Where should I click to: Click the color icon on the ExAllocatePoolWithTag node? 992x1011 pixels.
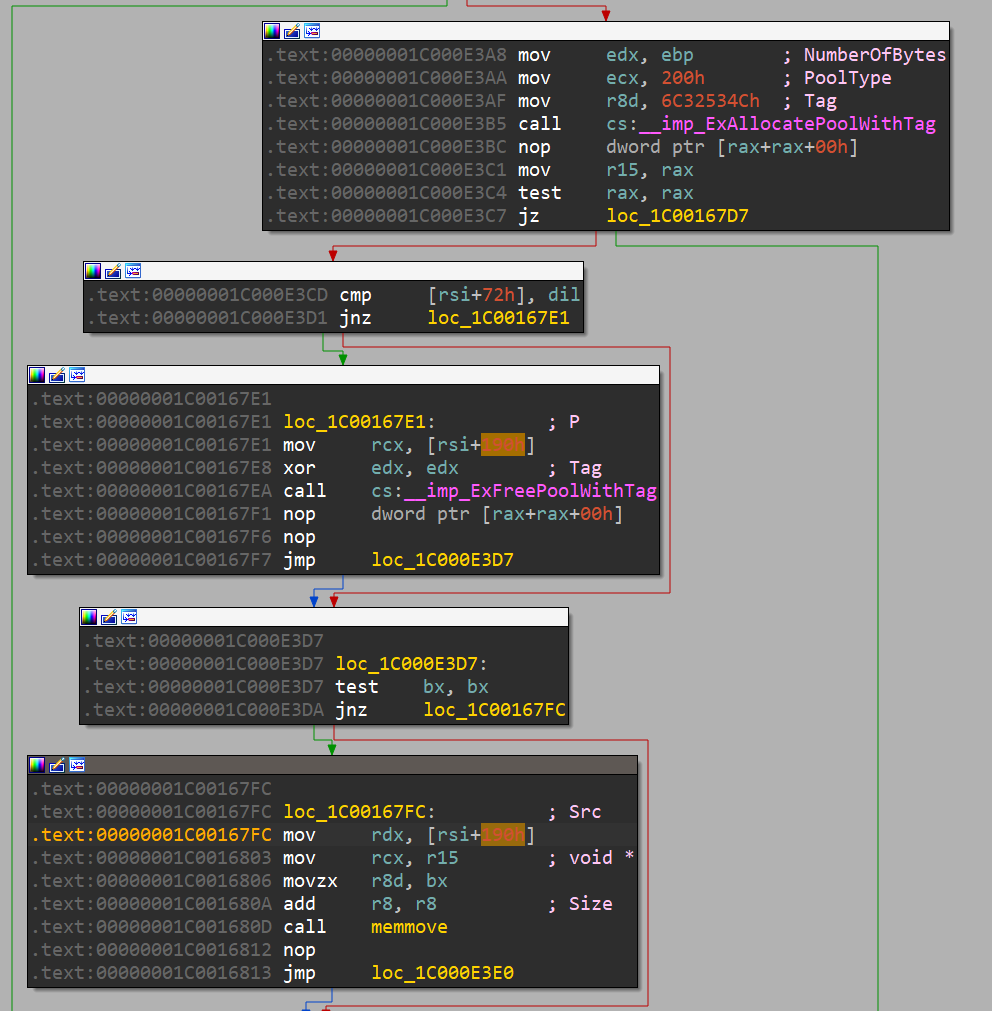click(x=272, y=31)
